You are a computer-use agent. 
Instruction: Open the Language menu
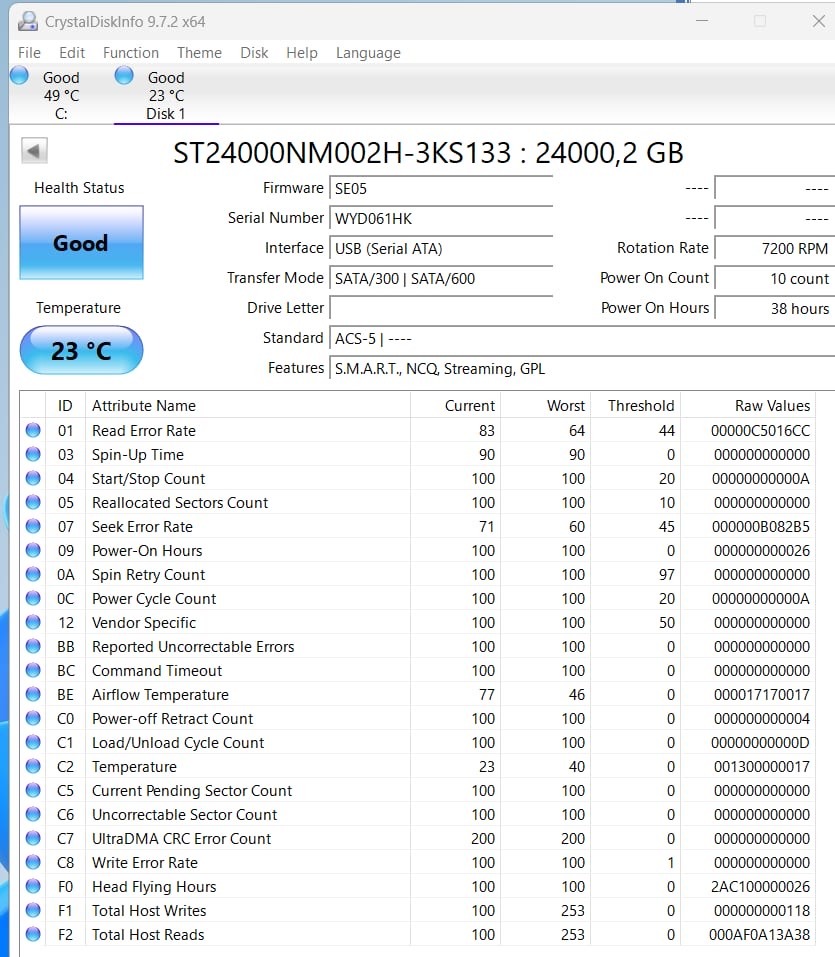368,53
